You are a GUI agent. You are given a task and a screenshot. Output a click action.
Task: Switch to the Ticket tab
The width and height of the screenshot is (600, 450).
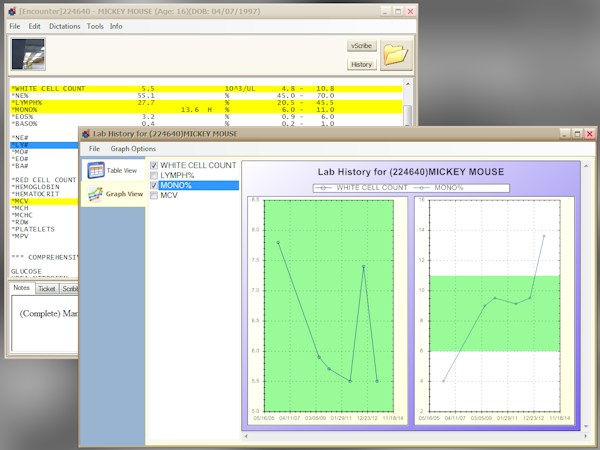pos(47,289)
